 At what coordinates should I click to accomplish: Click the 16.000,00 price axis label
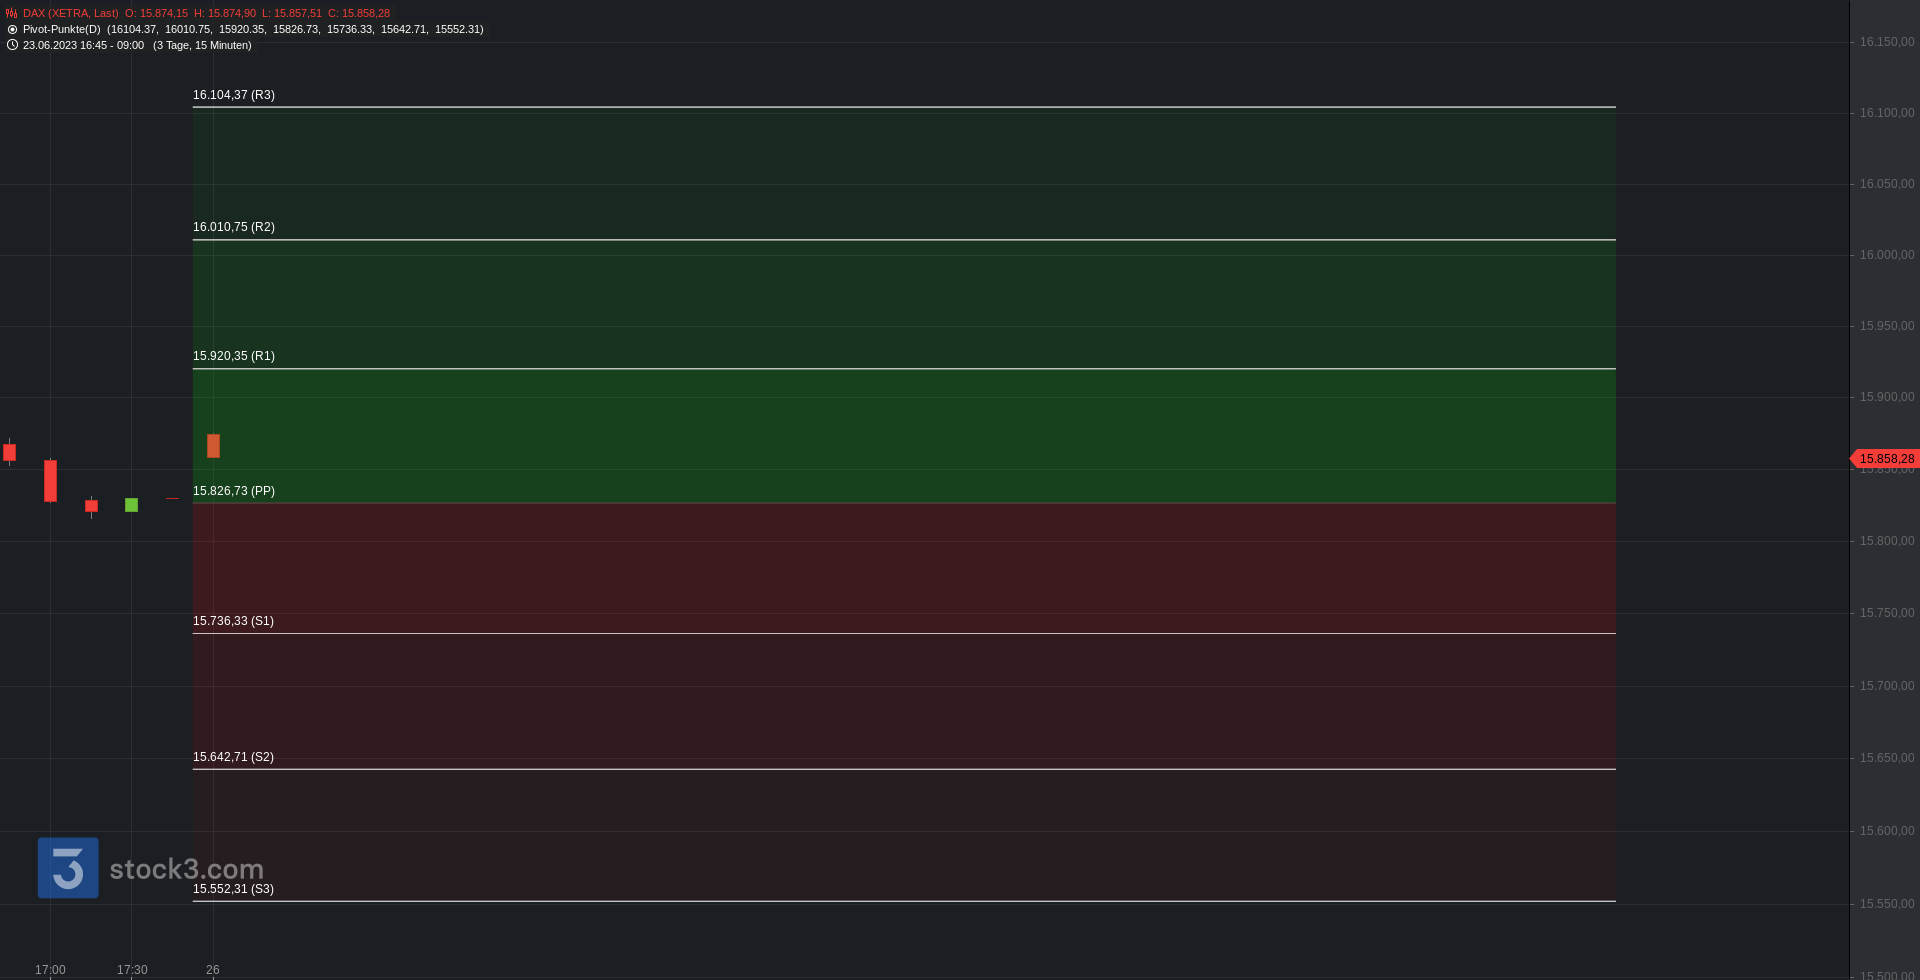tap(1887, 255)
